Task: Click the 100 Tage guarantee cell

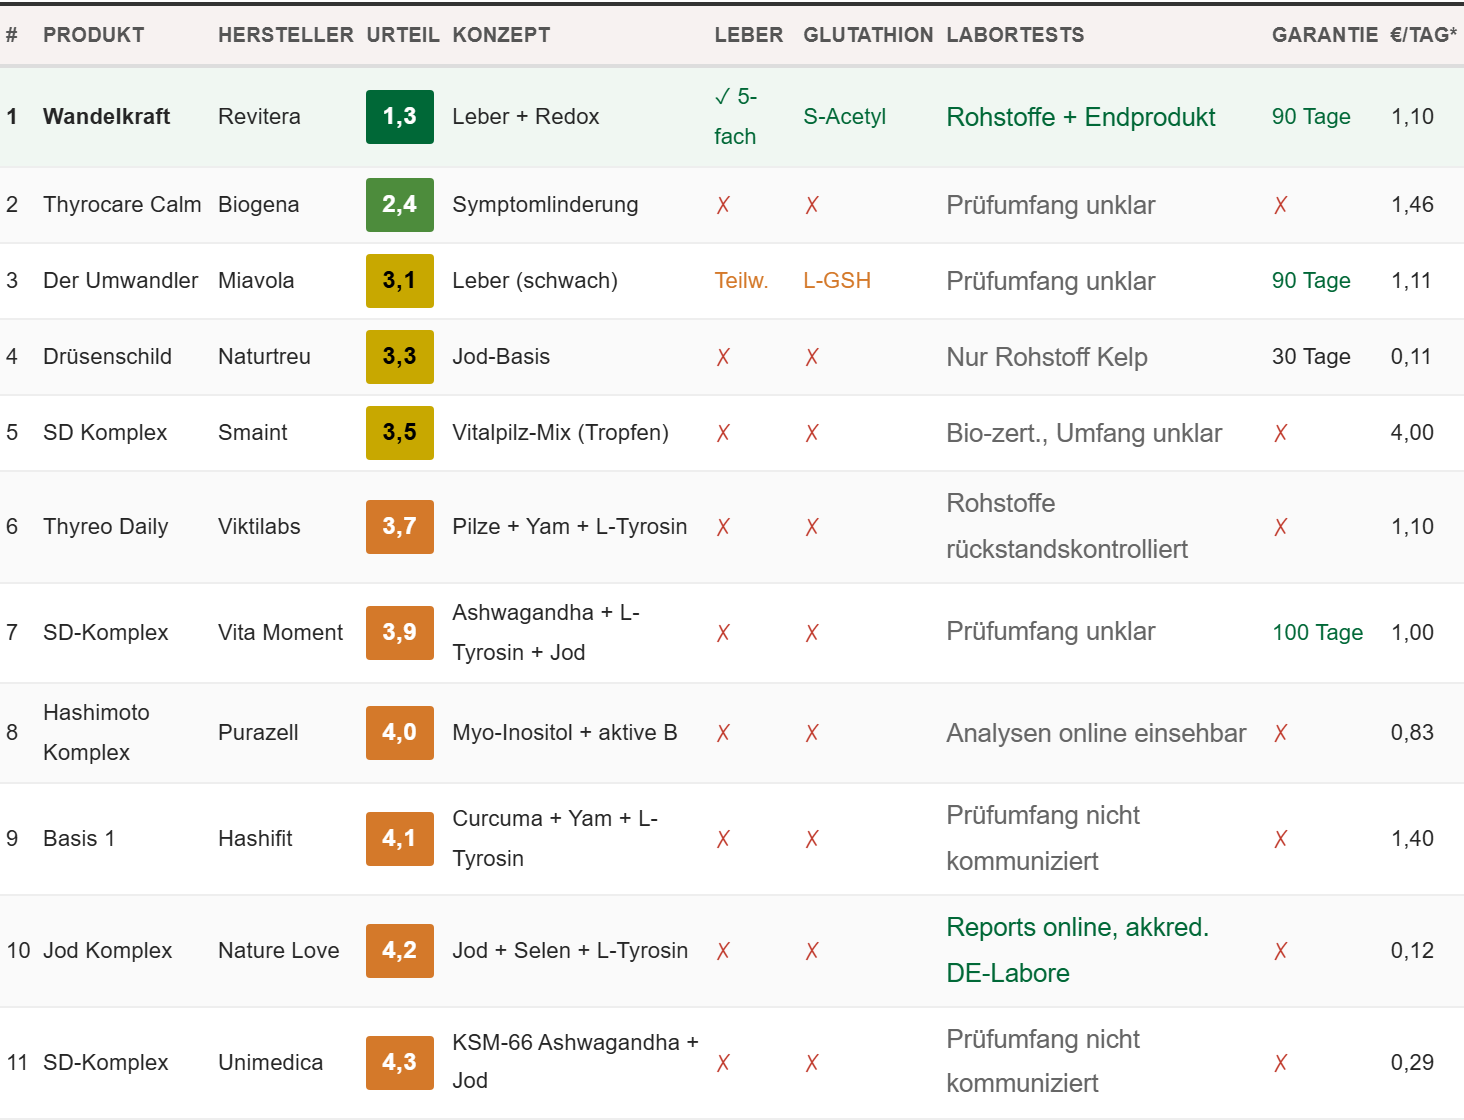Action: pos(1318,633)
